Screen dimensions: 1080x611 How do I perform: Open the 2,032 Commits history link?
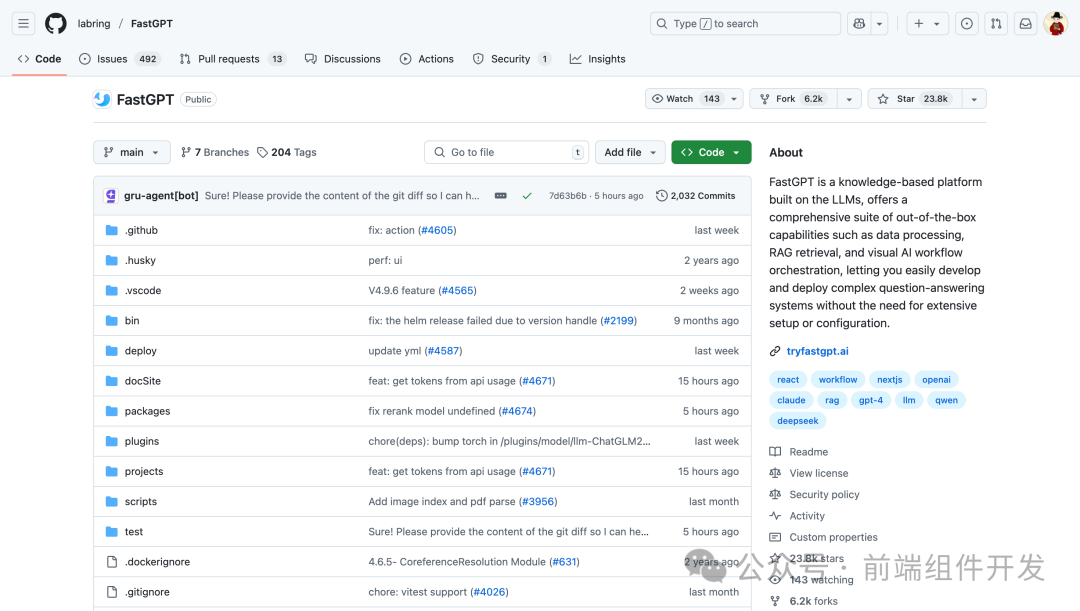(696, 196)
